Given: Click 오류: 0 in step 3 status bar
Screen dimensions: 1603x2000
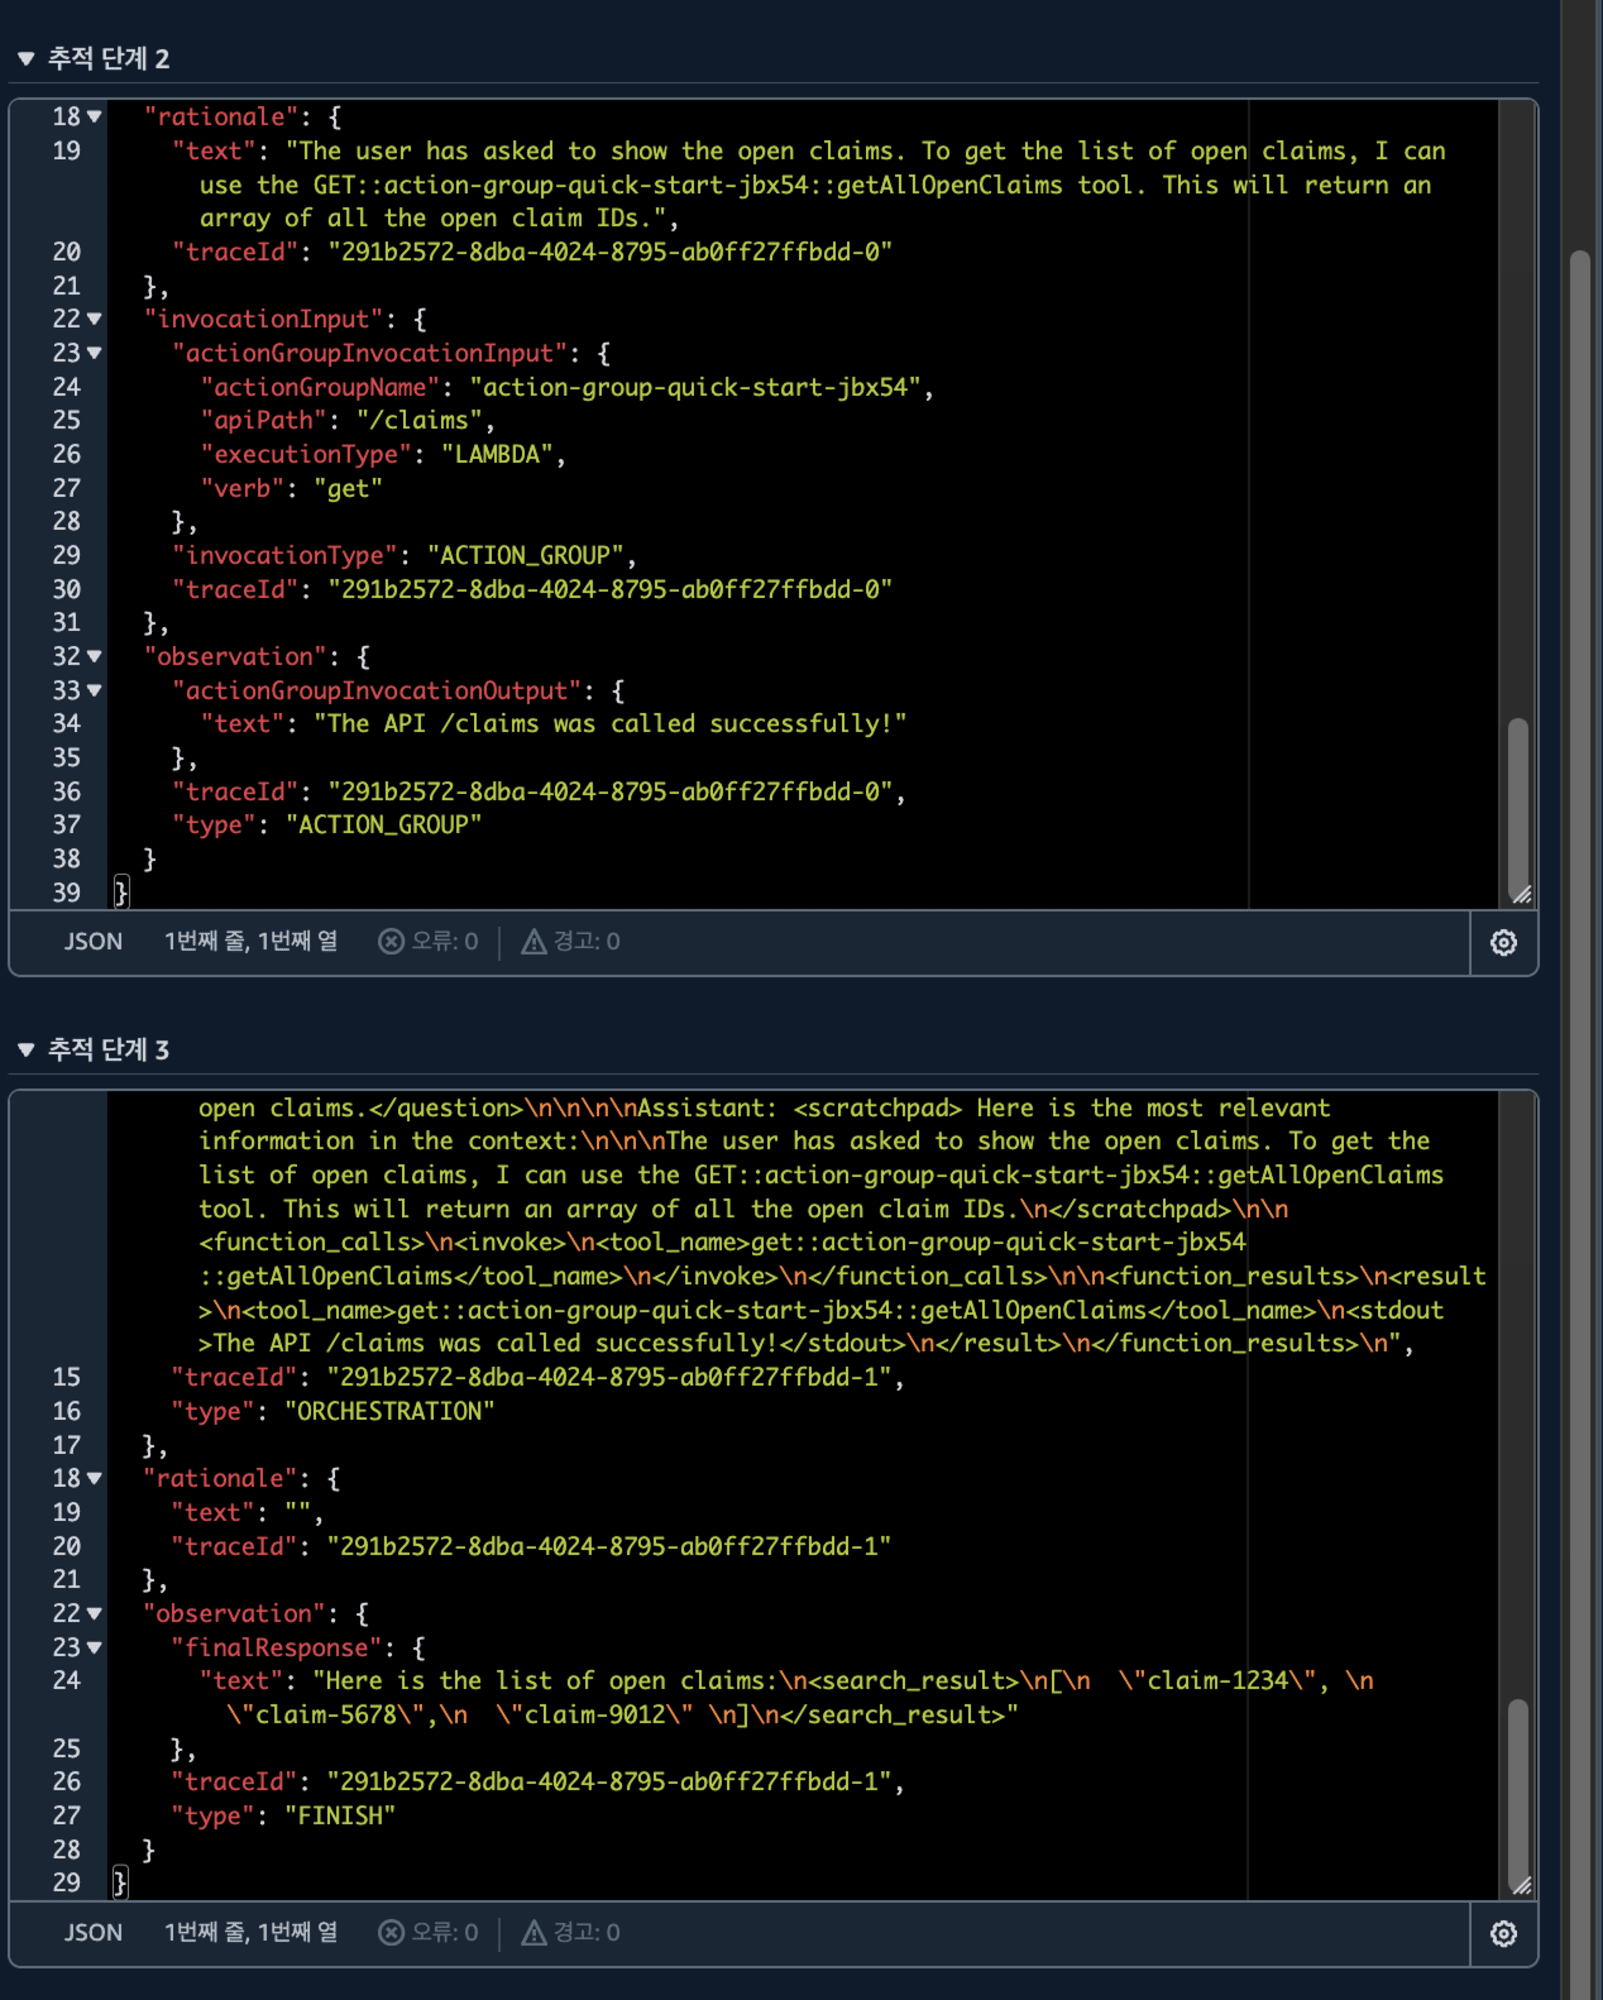Looking at the screenshot, I should [445, 1932].
